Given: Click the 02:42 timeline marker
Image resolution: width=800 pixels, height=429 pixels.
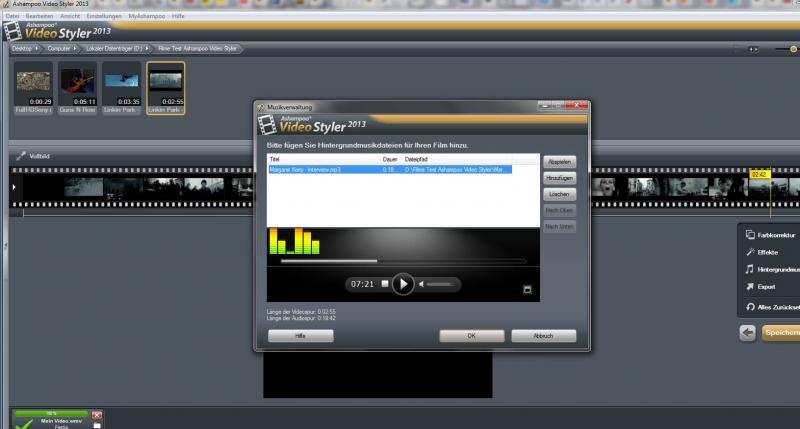Looking at the screenshot, I should (x=759, y=174).
